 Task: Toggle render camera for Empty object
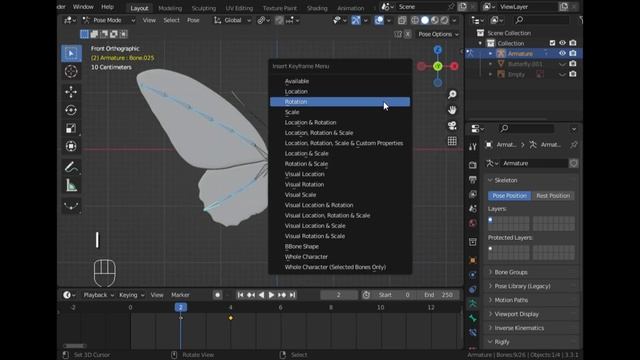(573, 74)
